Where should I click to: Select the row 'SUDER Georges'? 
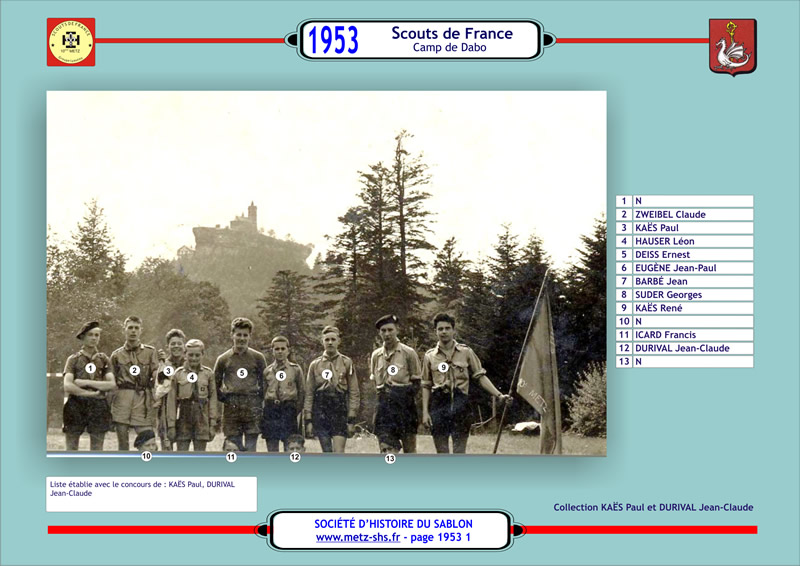tap(685, 294)
